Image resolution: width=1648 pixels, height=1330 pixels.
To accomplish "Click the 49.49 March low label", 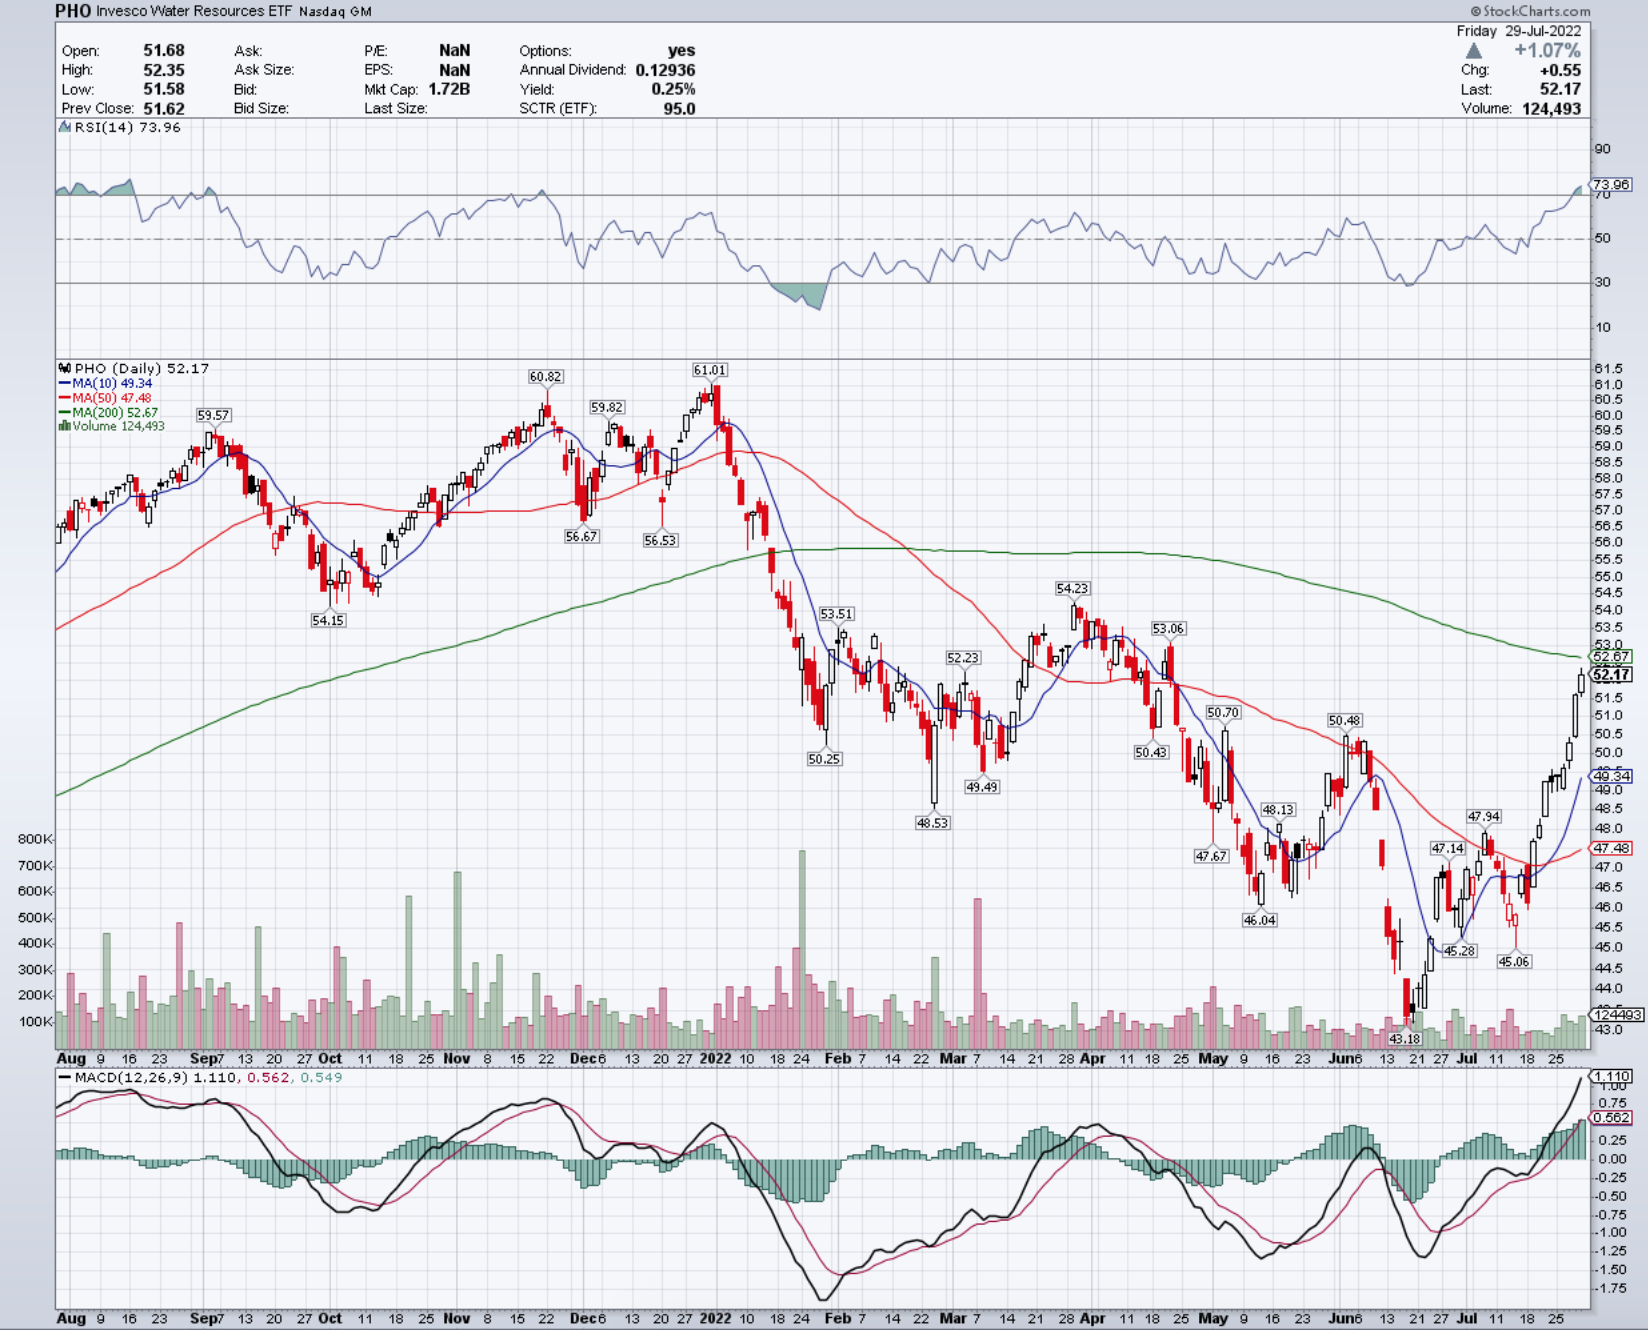I will [x=982, y=787].
